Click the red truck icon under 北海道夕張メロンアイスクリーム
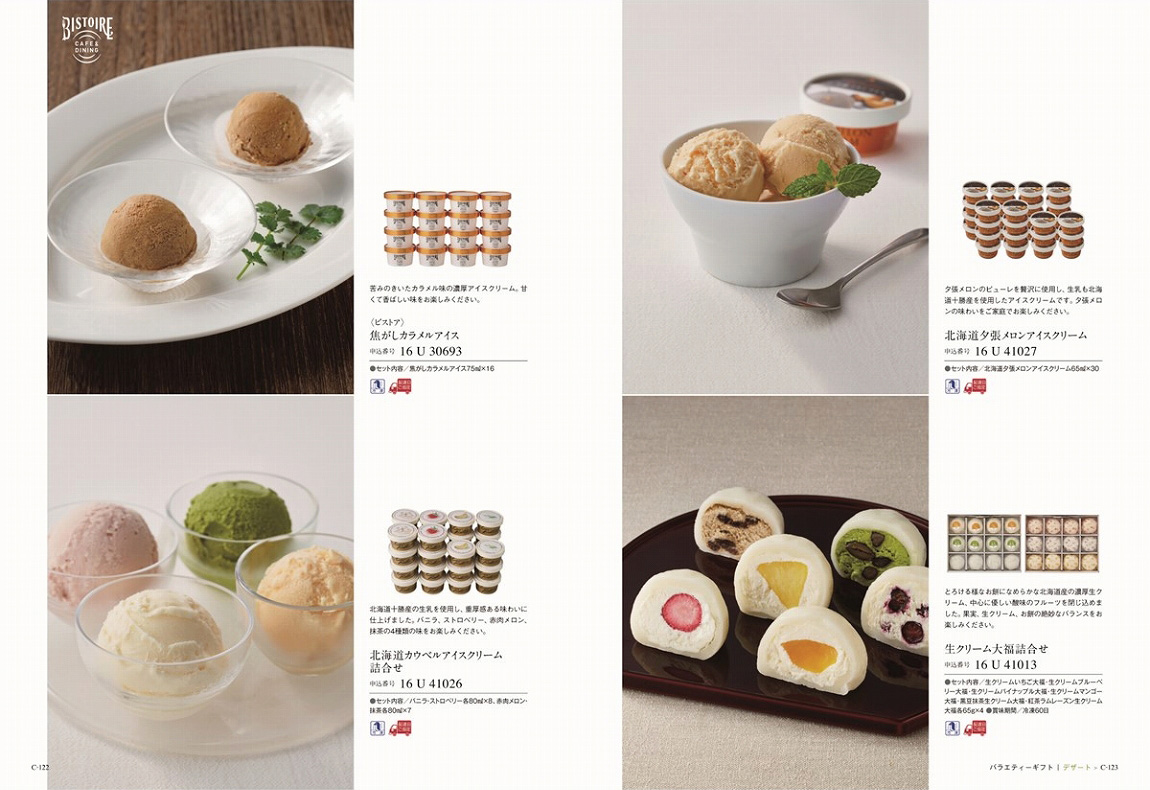This screenshot has width=1150, height=790. [975, 386]
